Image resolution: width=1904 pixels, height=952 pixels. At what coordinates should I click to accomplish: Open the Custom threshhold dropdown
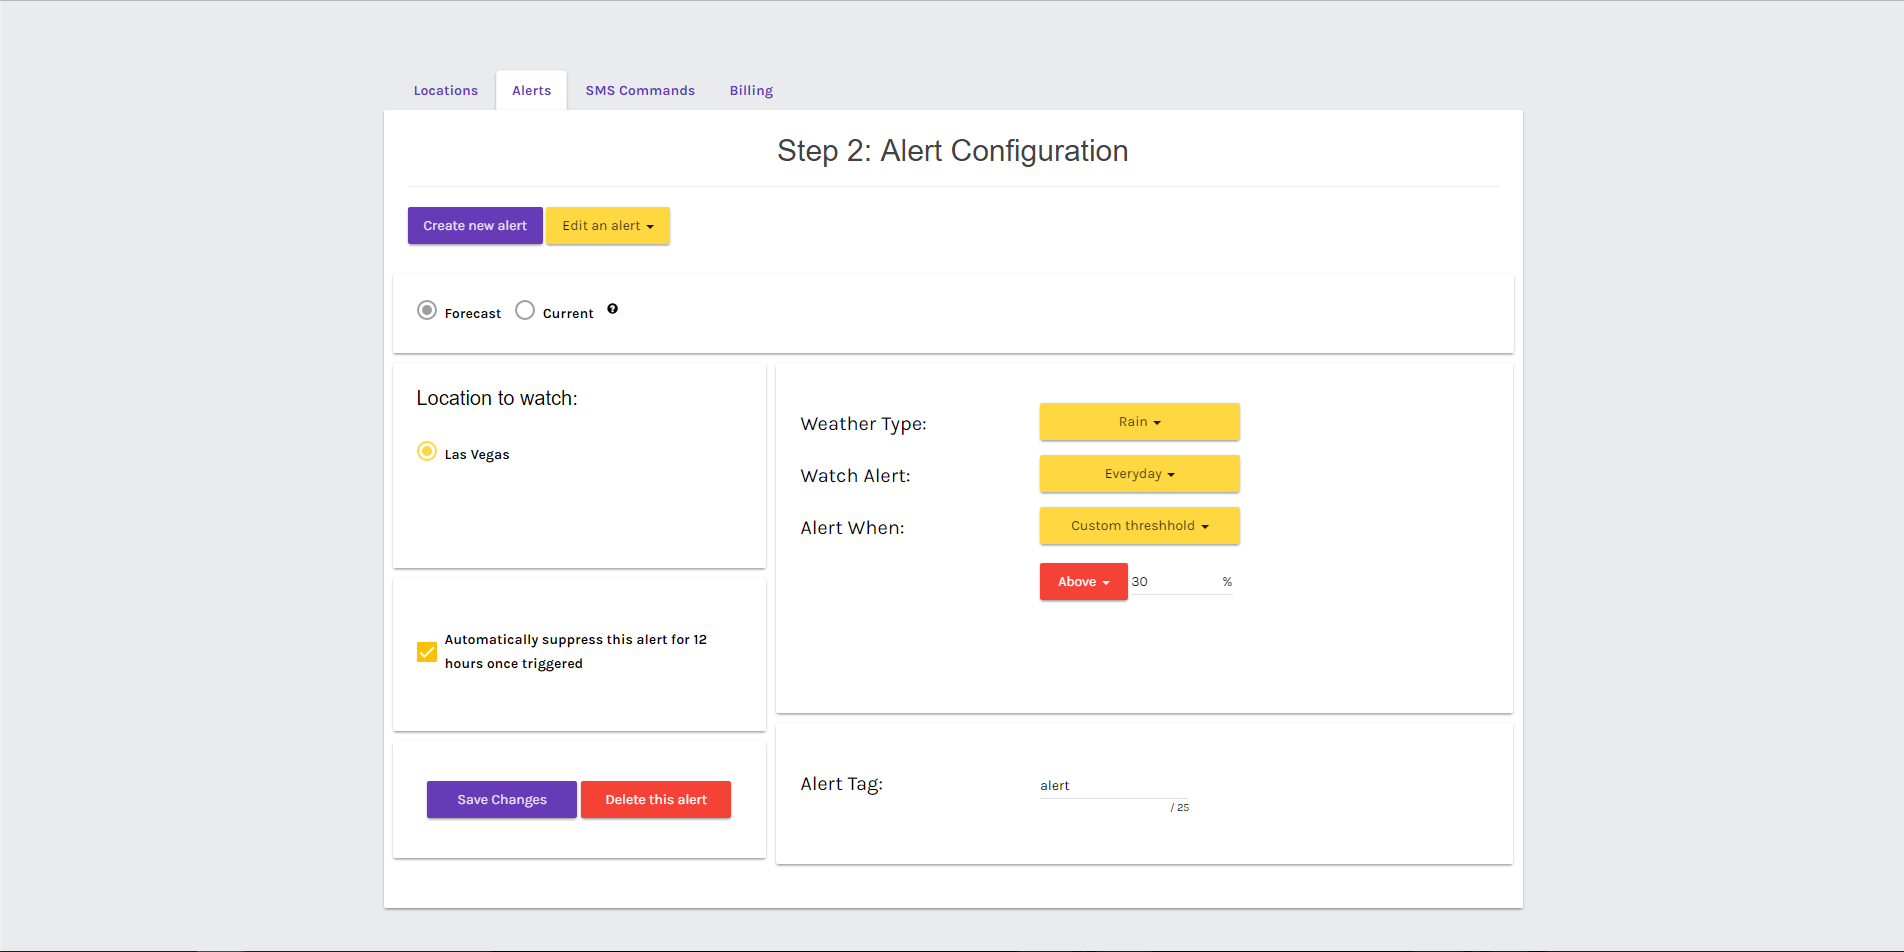[1140, 526]
